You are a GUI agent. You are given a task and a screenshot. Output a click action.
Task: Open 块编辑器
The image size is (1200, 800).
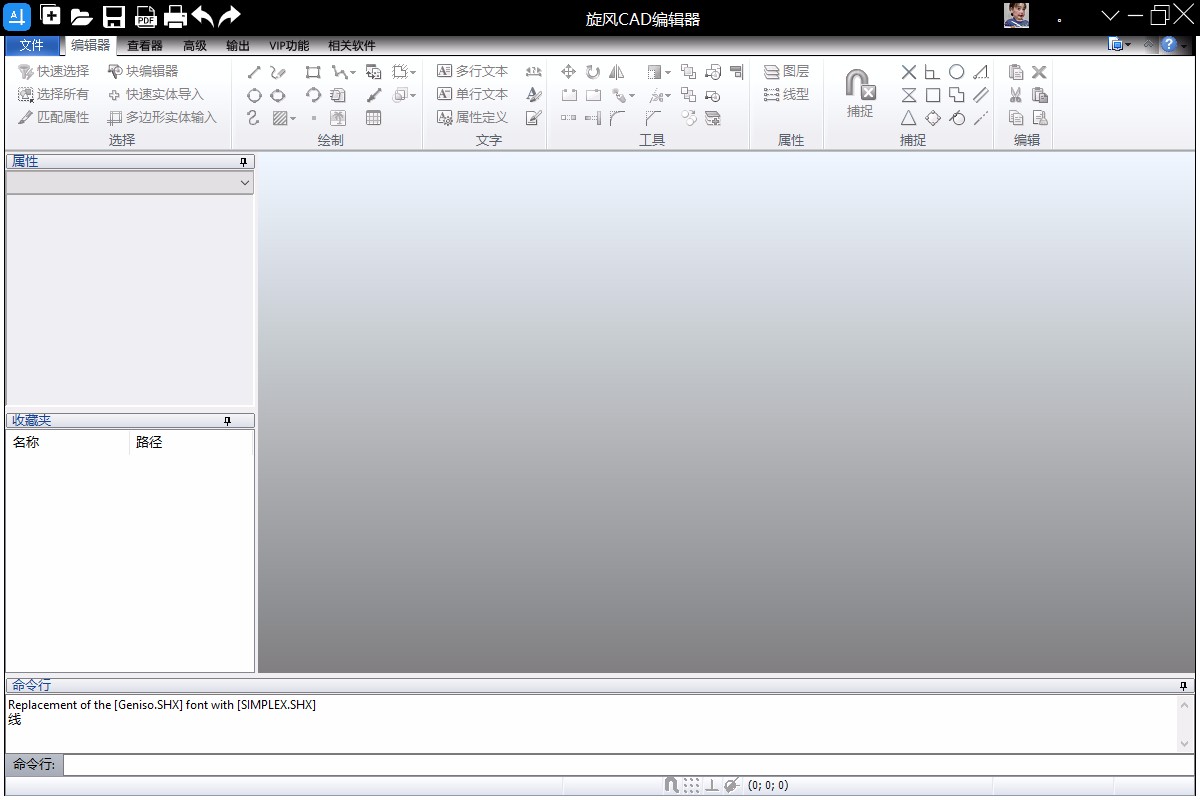(x=143, y=72)
